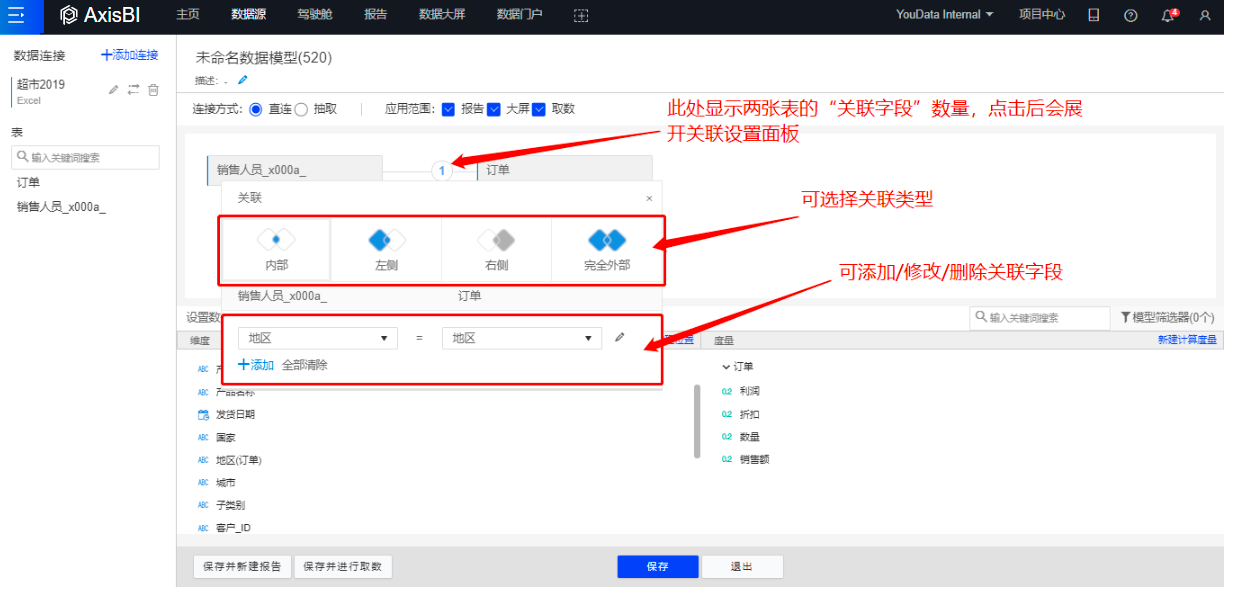
Task: Select the 超市2019 Excel connection
Action: [x=41, y=91]
